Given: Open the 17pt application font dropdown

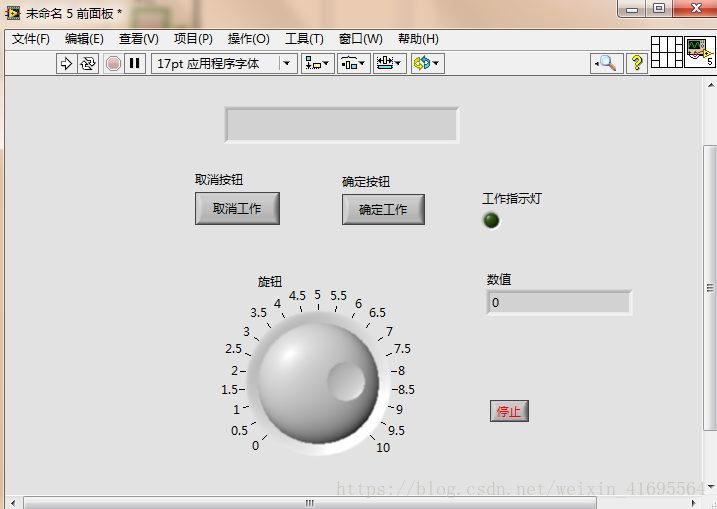Looking at the screenshot, I should point(224,63).
